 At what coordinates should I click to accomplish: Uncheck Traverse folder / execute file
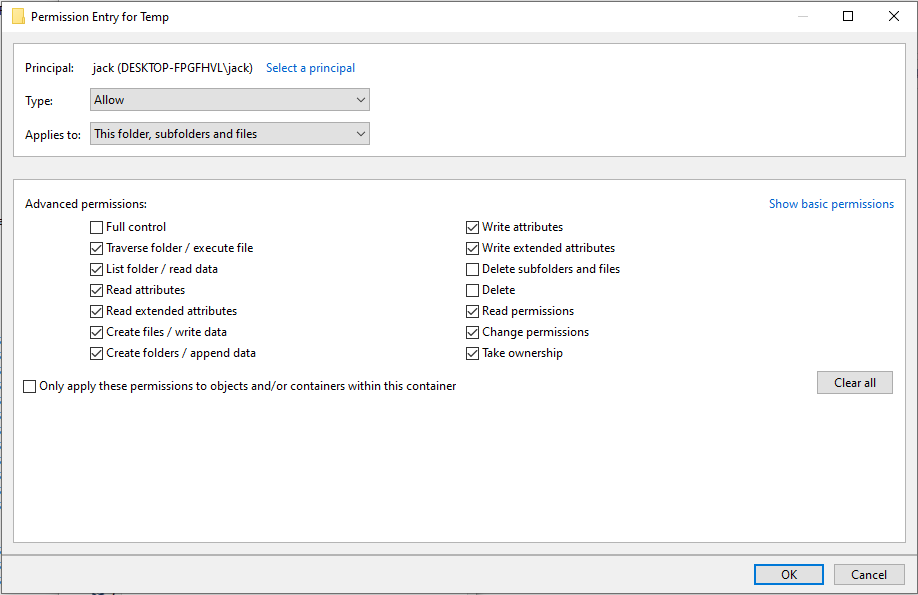coord(97,248)
